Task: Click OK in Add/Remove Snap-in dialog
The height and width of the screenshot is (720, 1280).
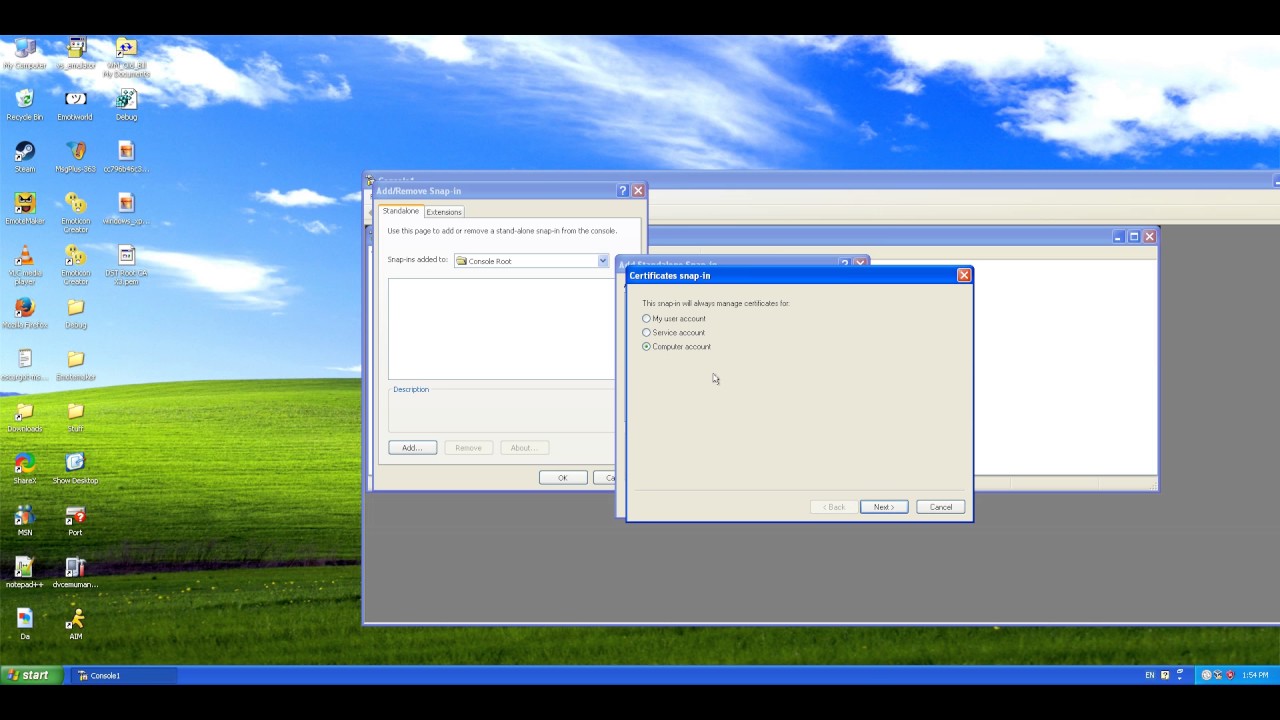Action: tap(563, 477)
